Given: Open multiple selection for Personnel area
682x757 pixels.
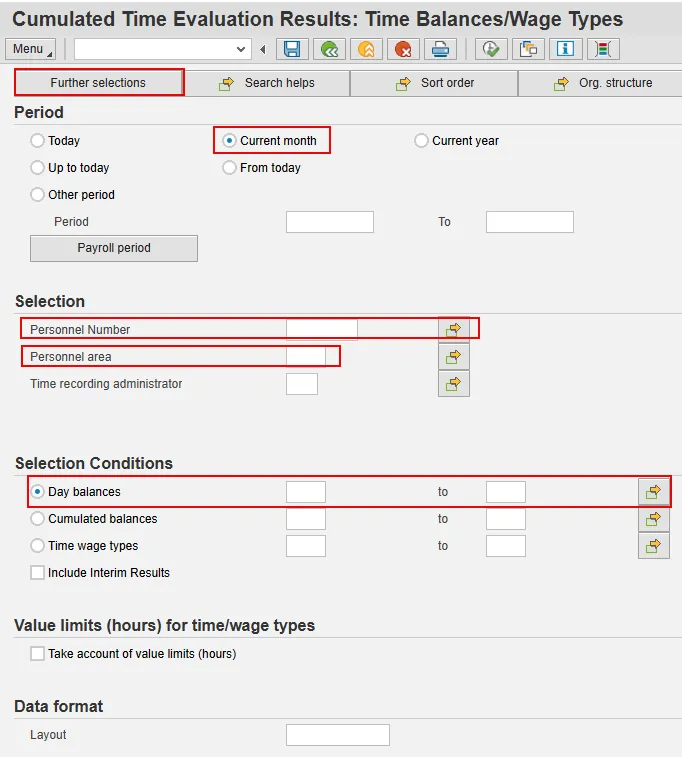Looking at the screenshot, I should pyautogui.click(x=454, y=357).
